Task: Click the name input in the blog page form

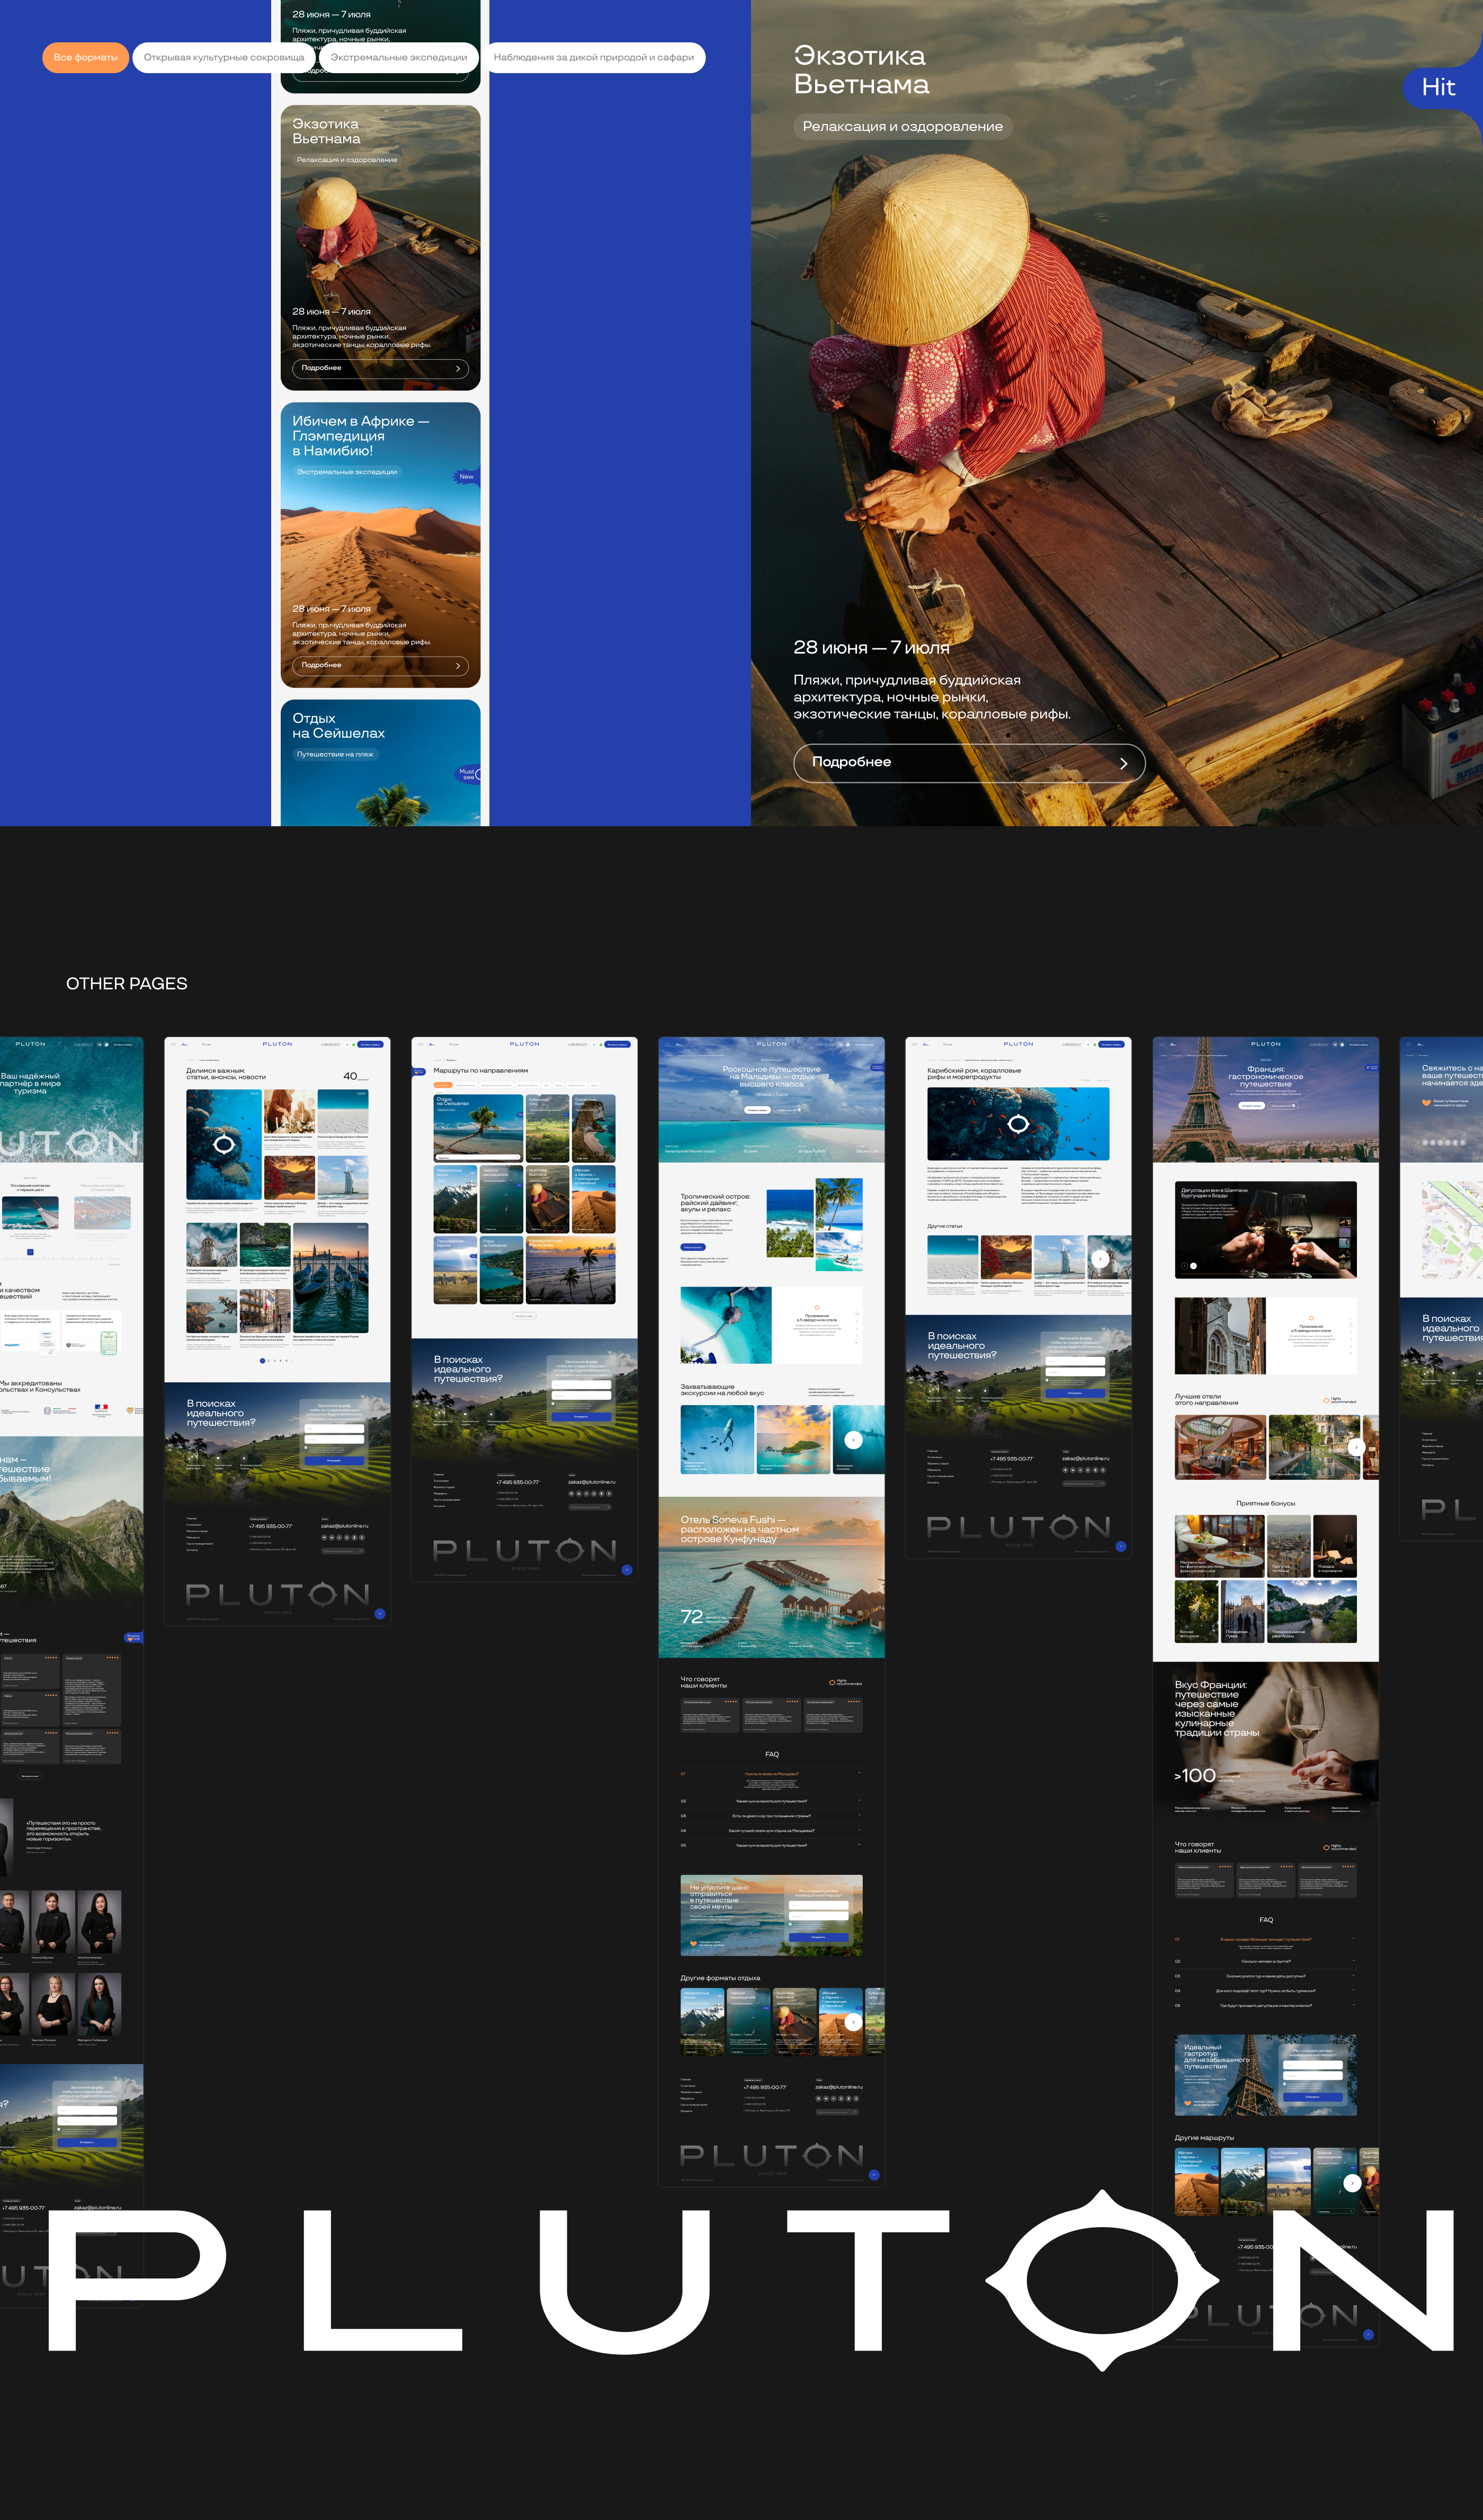Action: click(x=334, y=1428)
